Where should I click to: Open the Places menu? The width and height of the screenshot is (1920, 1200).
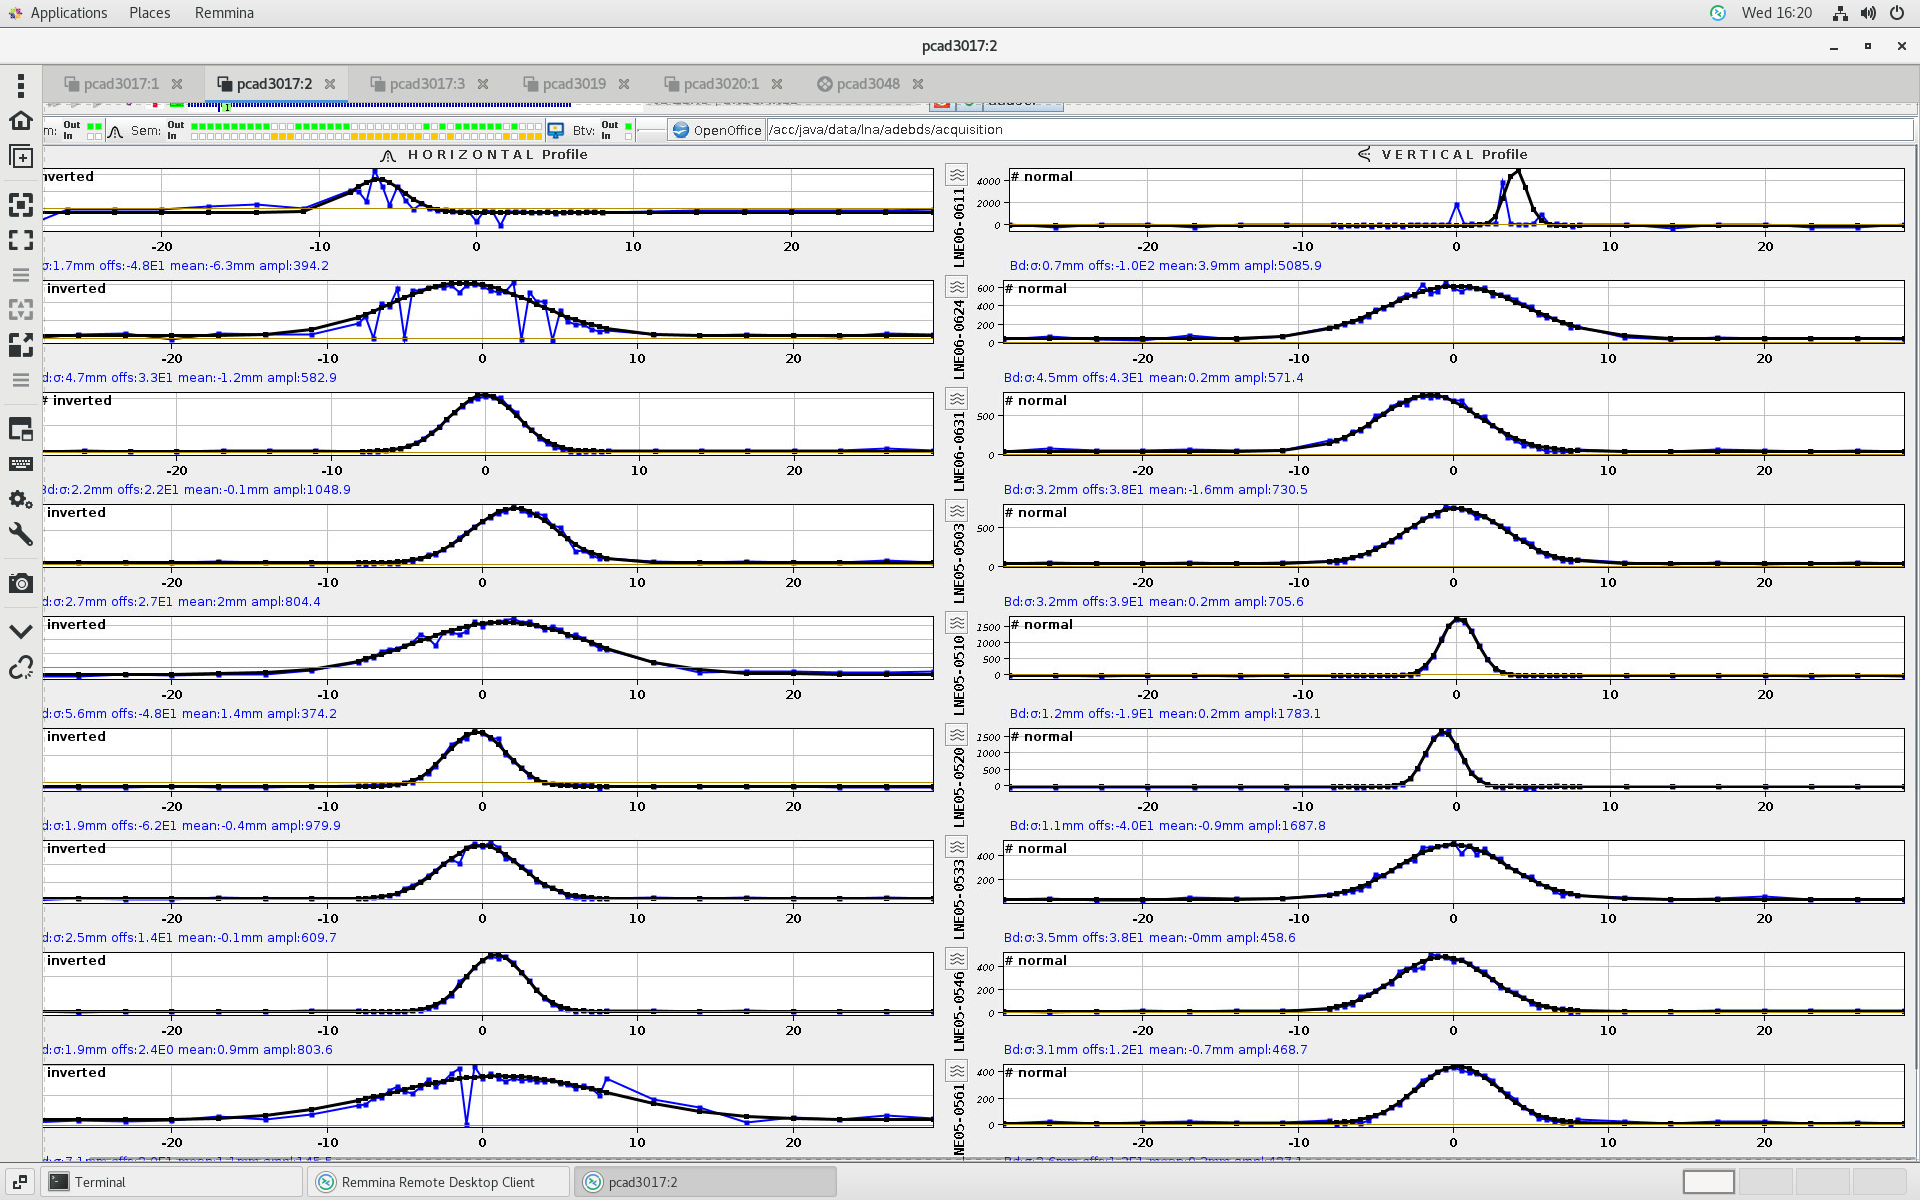149,13
